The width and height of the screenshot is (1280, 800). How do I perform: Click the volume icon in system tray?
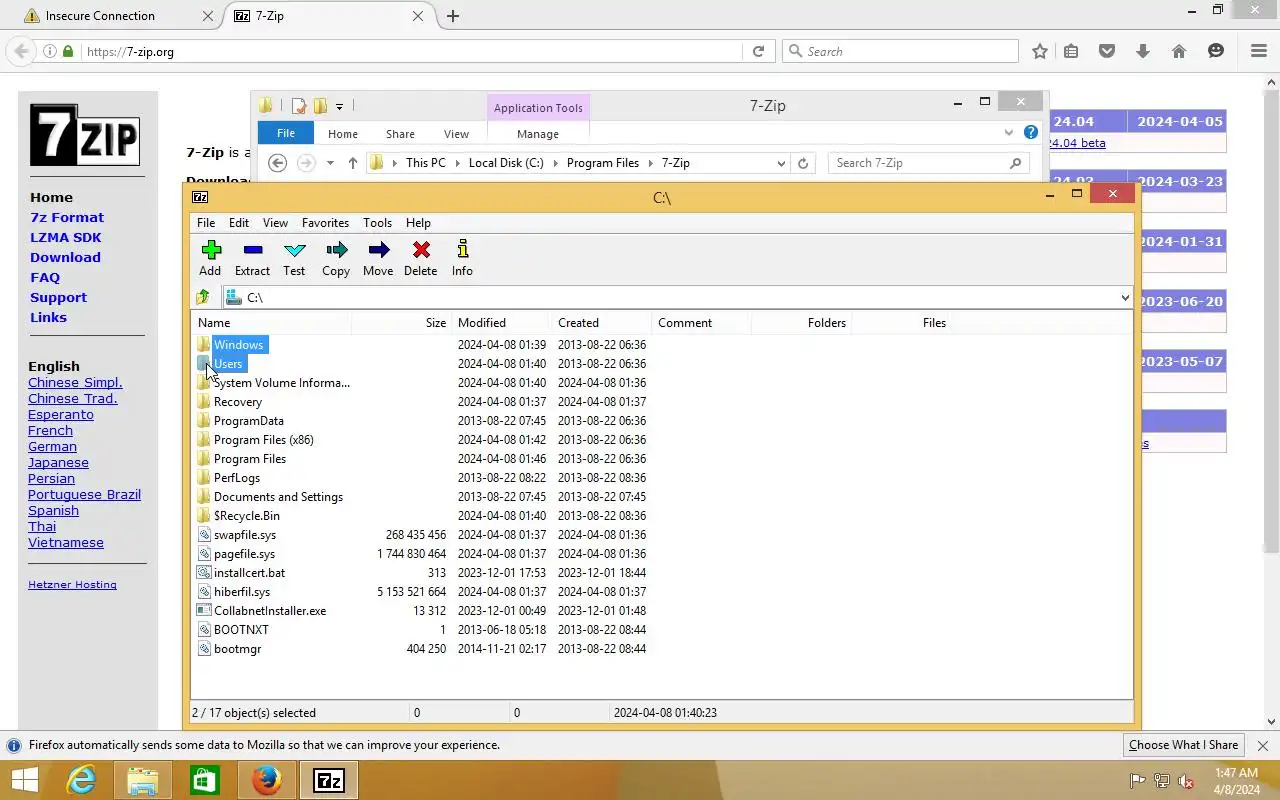pyautogui.click(x=1186, y=781)
